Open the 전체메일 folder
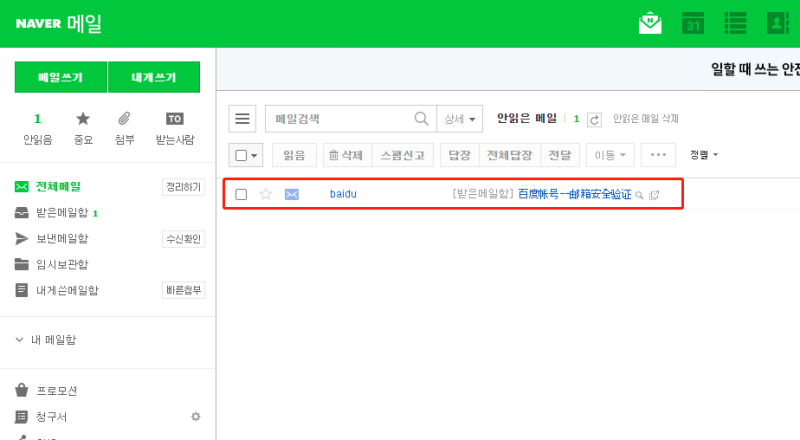This screenshot has width=800, height=440. 58,187
